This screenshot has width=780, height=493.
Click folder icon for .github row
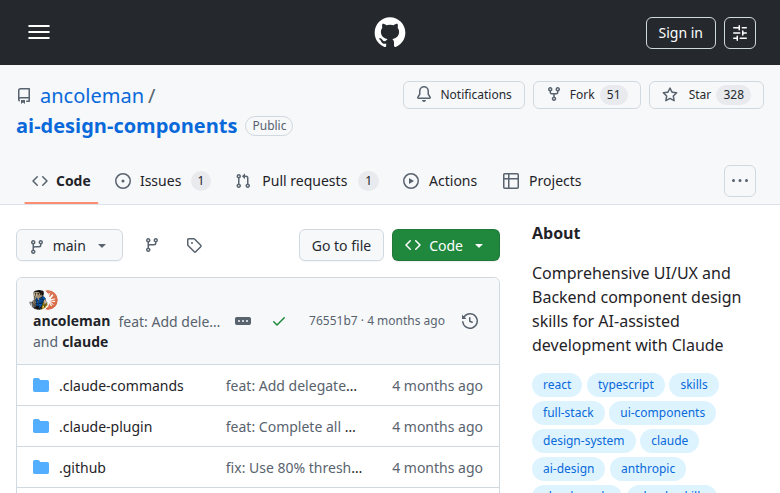(41, 468)
